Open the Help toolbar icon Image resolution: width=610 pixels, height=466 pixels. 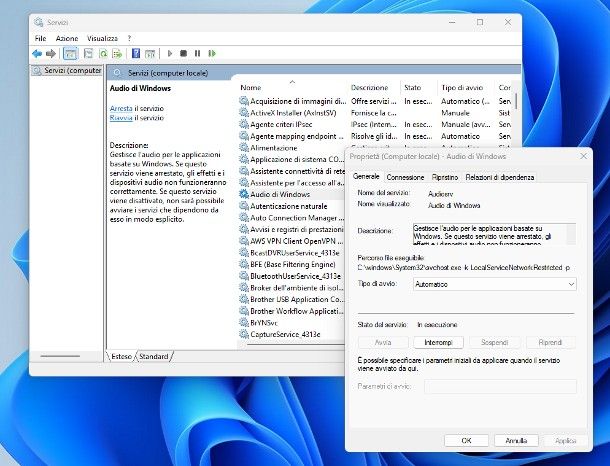[136, 53]
